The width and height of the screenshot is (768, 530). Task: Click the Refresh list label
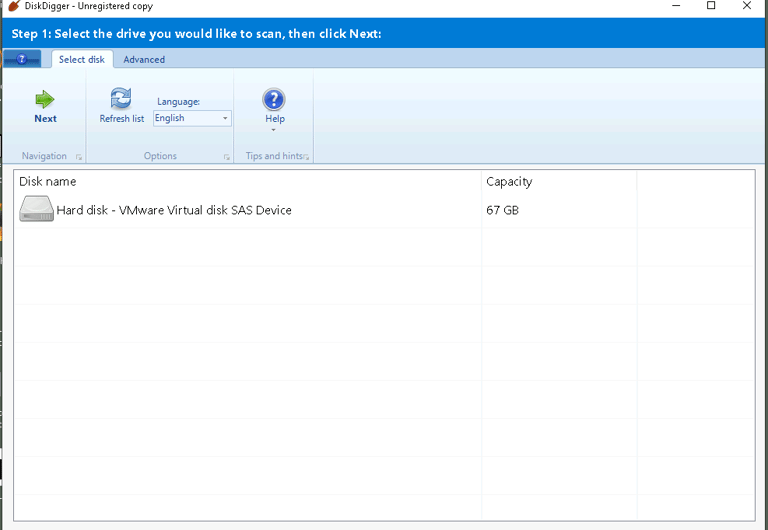(122, 119)
